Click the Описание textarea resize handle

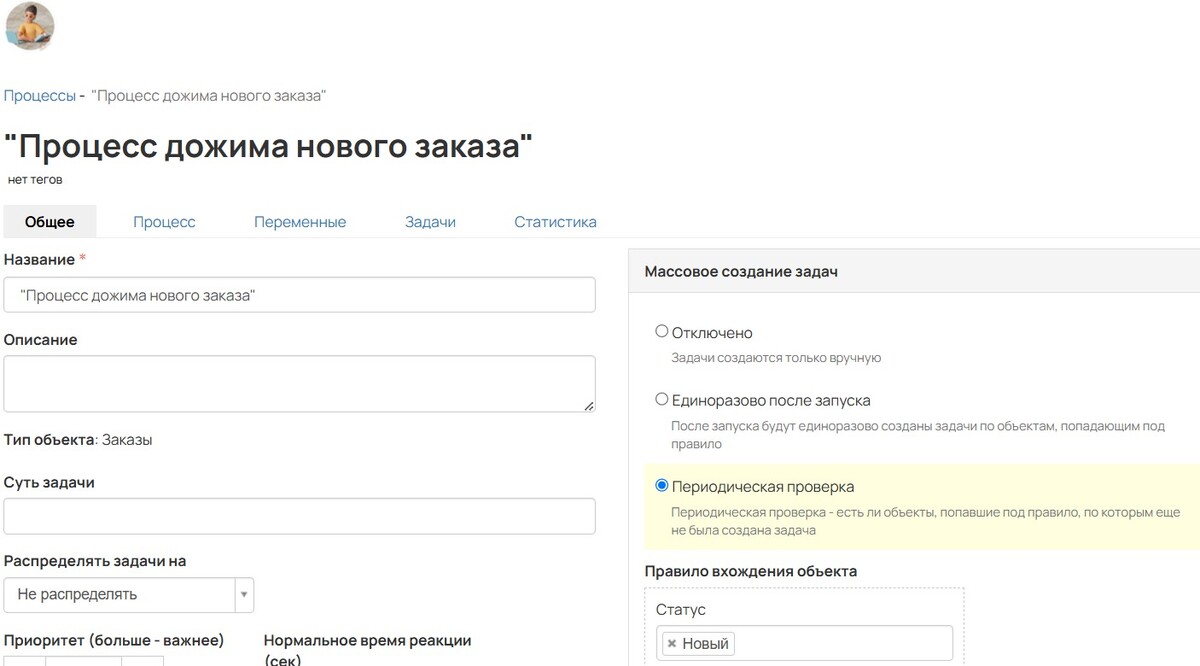point(588,405)
